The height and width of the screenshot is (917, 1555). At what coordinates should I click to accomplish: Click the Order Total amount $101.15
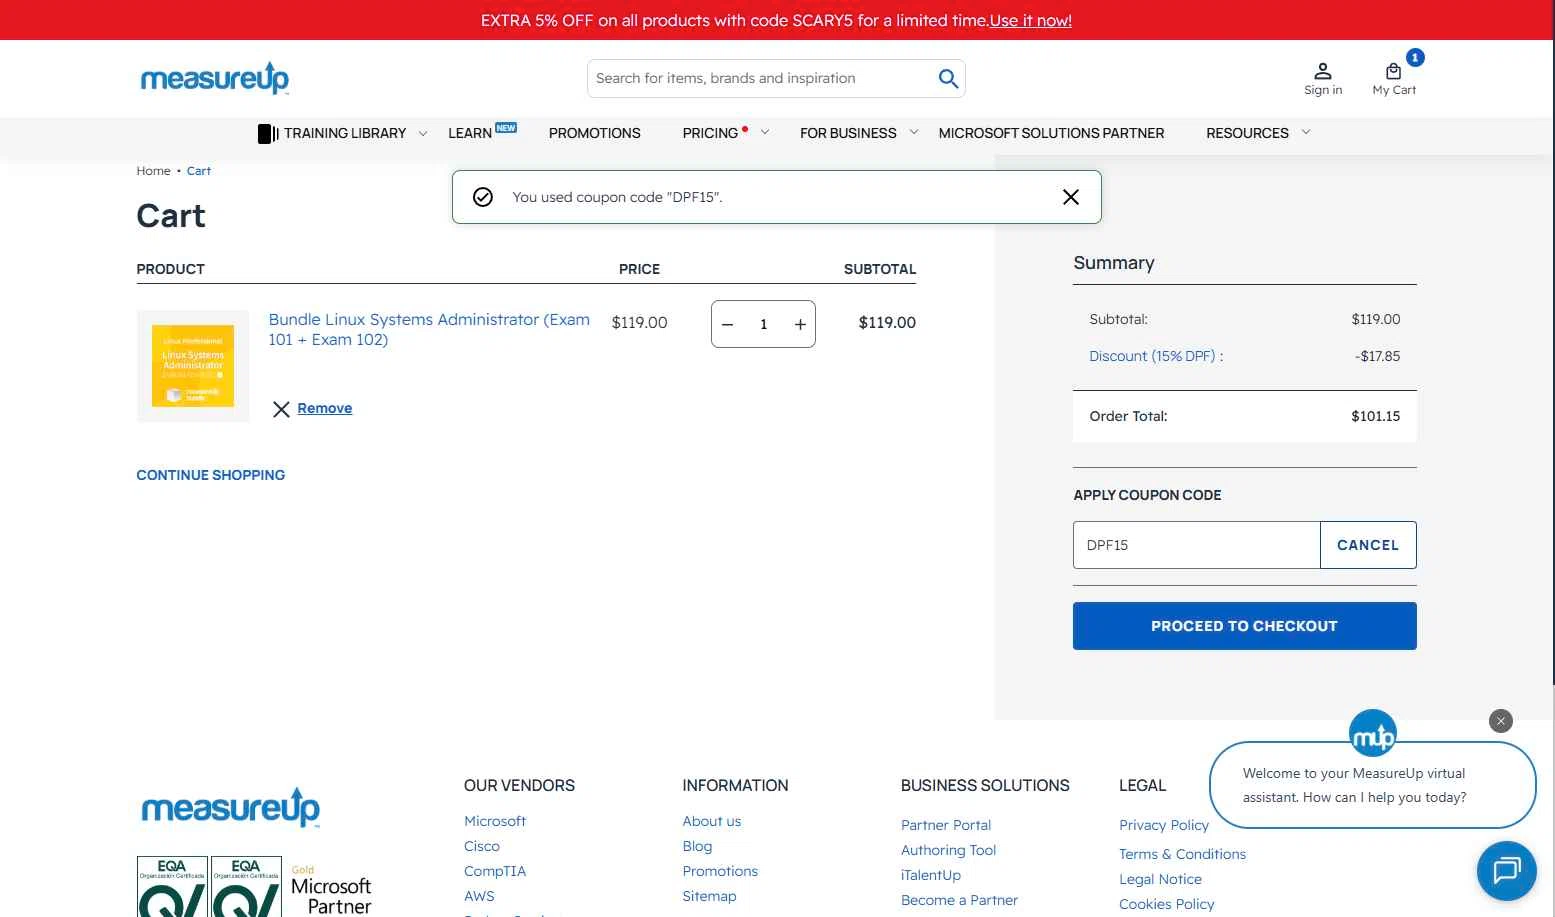[x=1375, y=416]
